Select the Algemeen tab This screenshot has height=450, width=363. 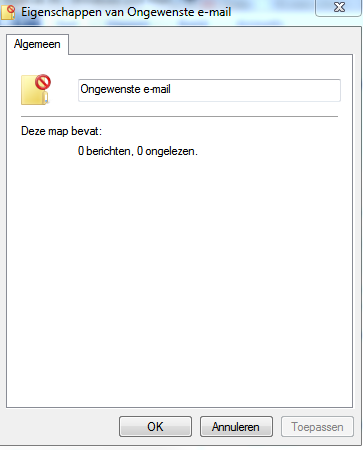(x=37, y=44)
